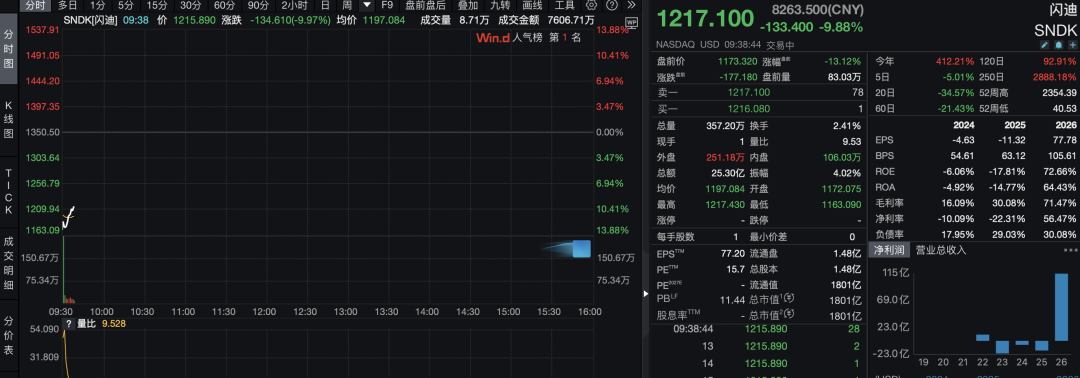Click the pencil edit icon under SNDK

(x=1043, y=45)
